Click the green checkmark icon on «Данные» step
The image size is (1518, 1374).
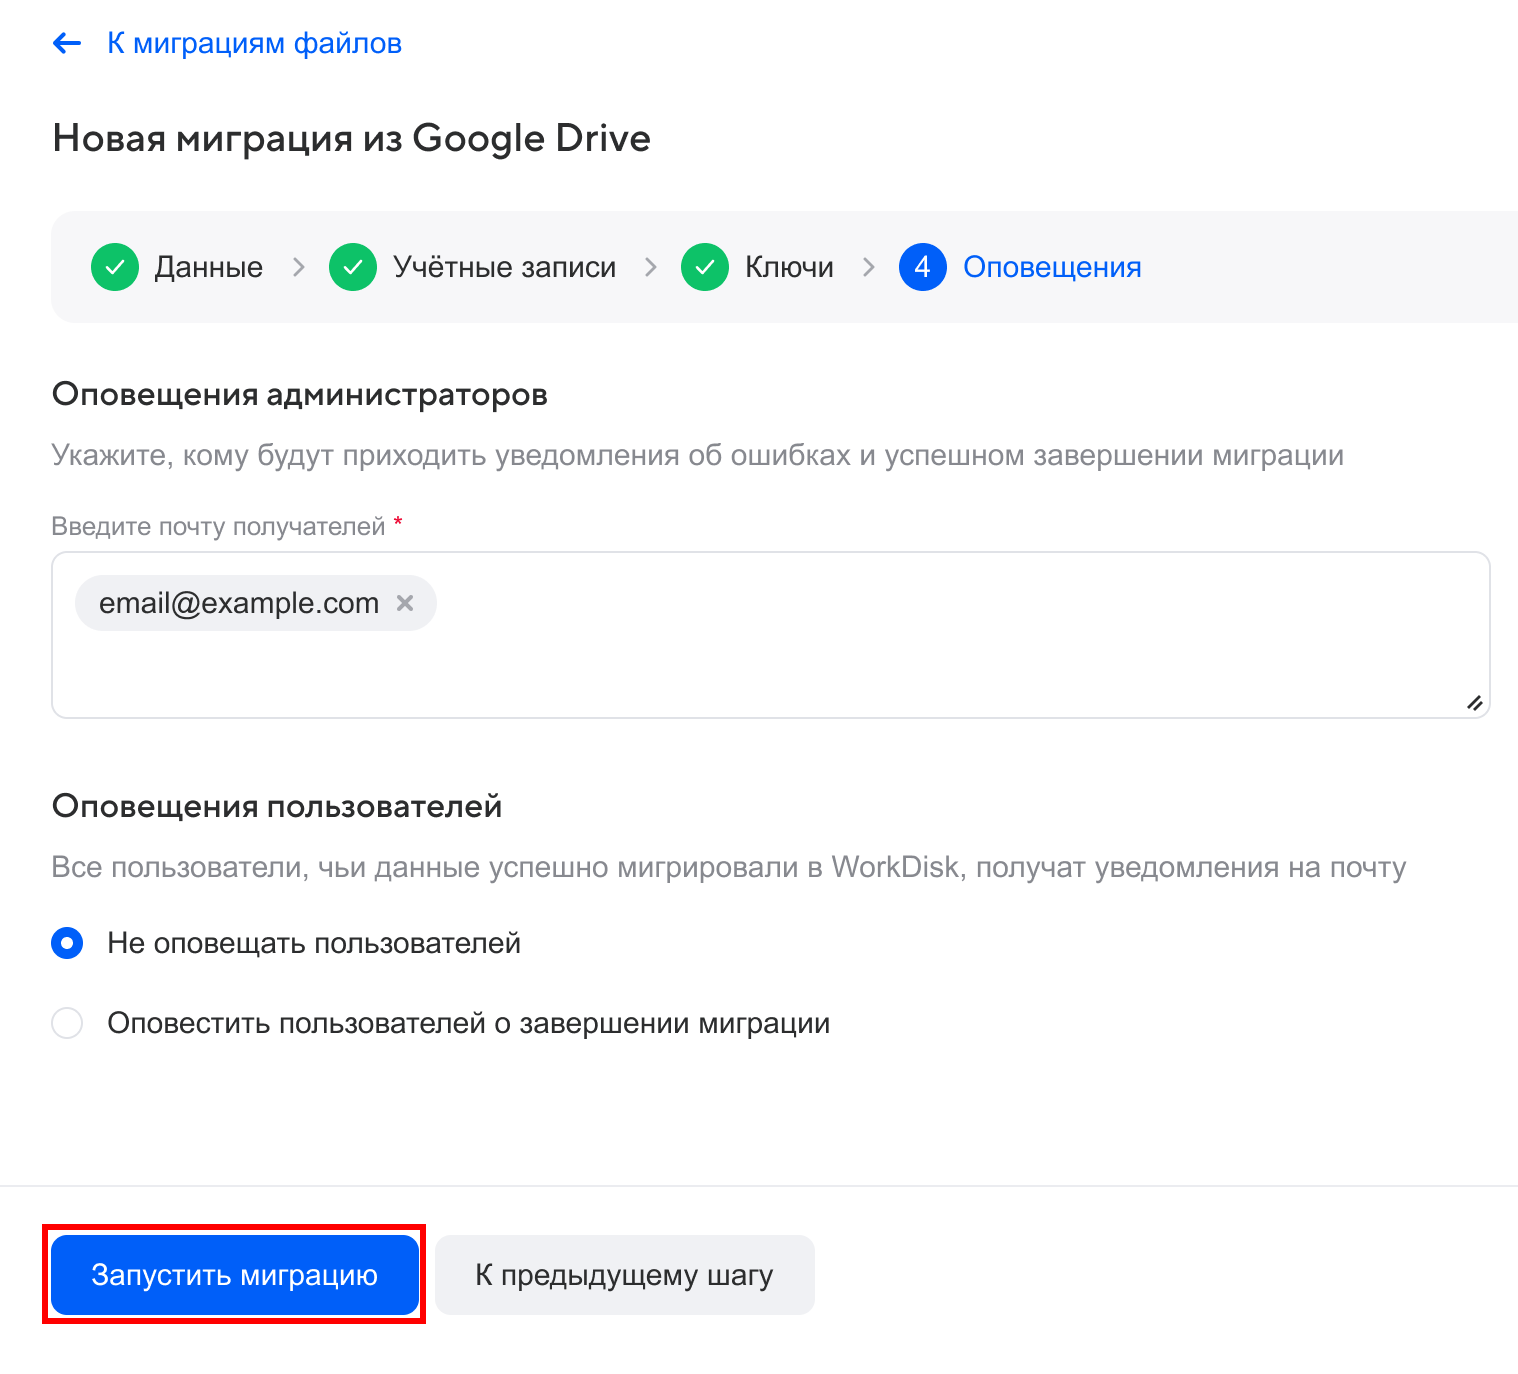click(114, 267)
